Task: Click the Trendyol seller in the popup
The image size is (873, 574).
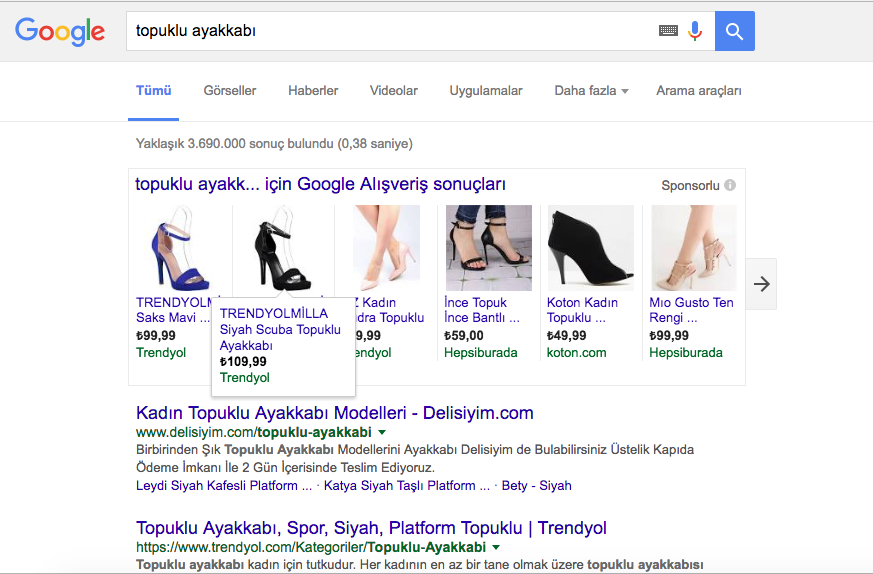Action: (244, 377)
